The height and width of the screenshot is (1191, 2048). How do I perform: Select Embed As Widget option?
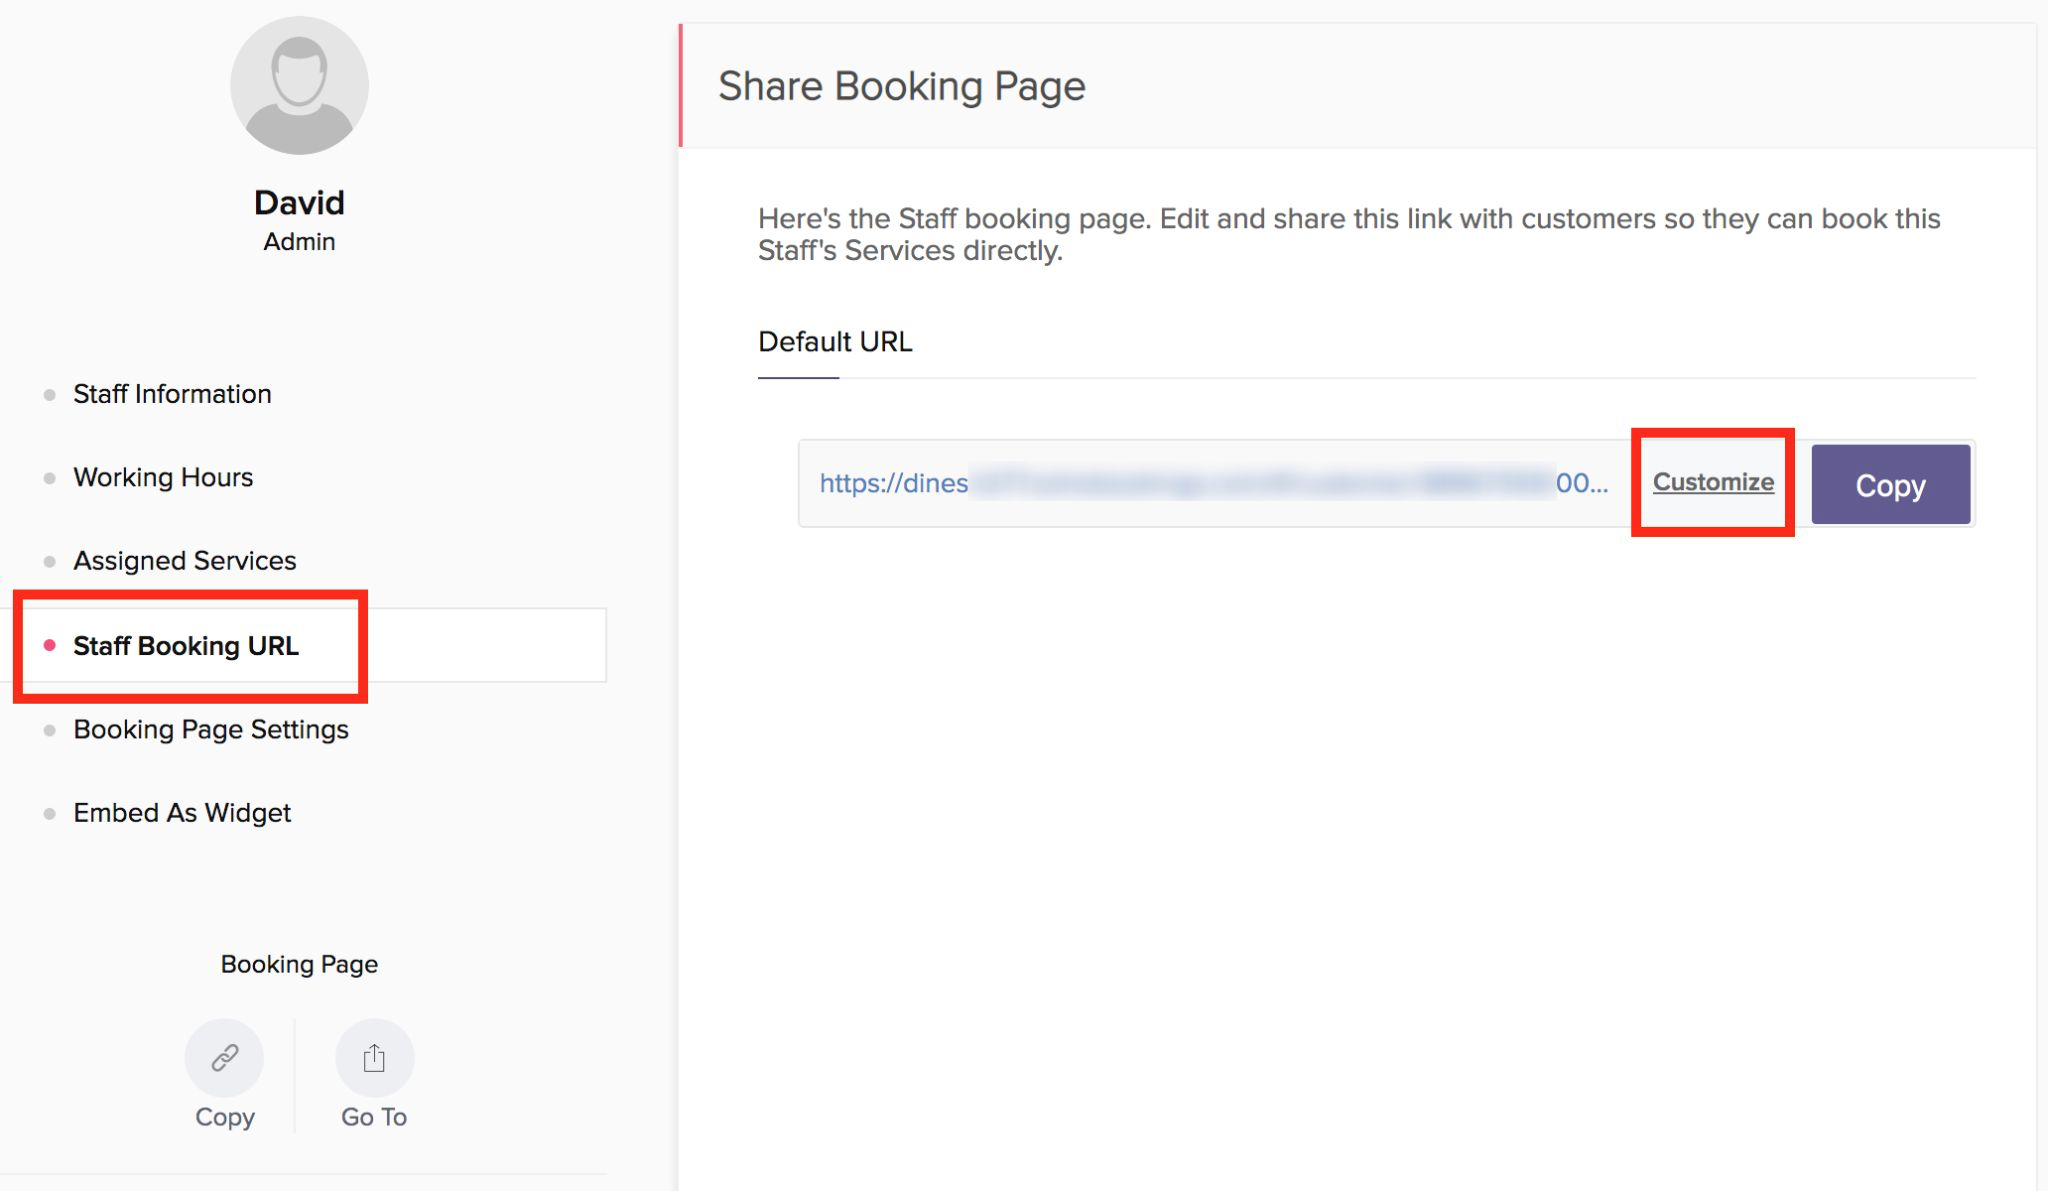pyautogui.click(x=182, y=813)
